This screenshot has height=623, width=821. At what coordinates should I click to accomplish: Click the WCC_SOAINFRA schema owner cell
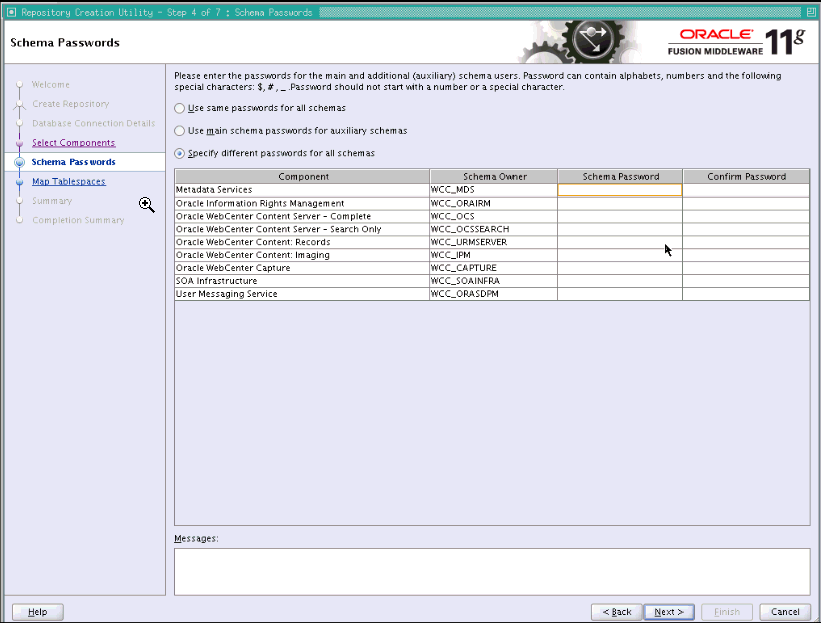494,281
